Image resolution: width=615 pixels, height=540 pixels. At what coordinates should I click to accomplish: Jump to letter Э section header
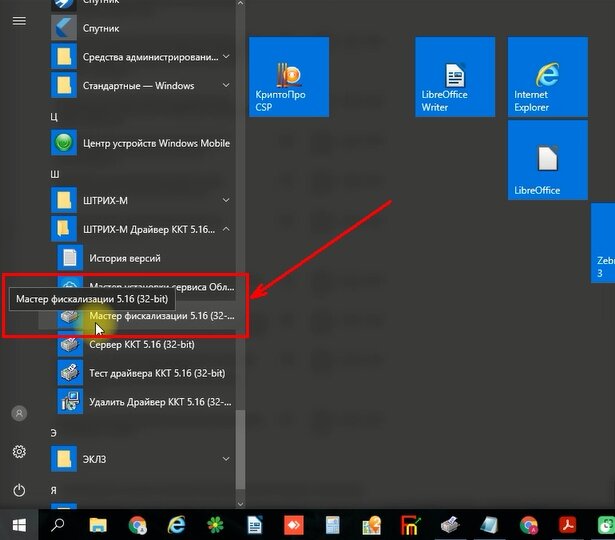click(x=53, y=433)
